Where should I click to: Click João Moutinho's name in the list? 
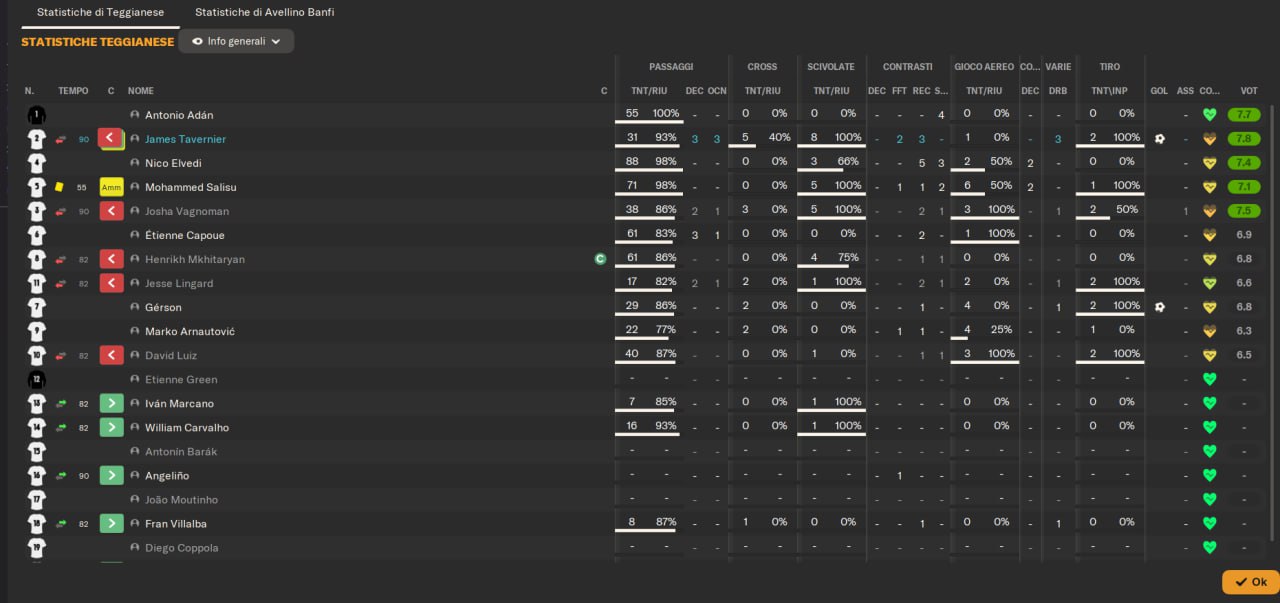[x=181, y=499]
